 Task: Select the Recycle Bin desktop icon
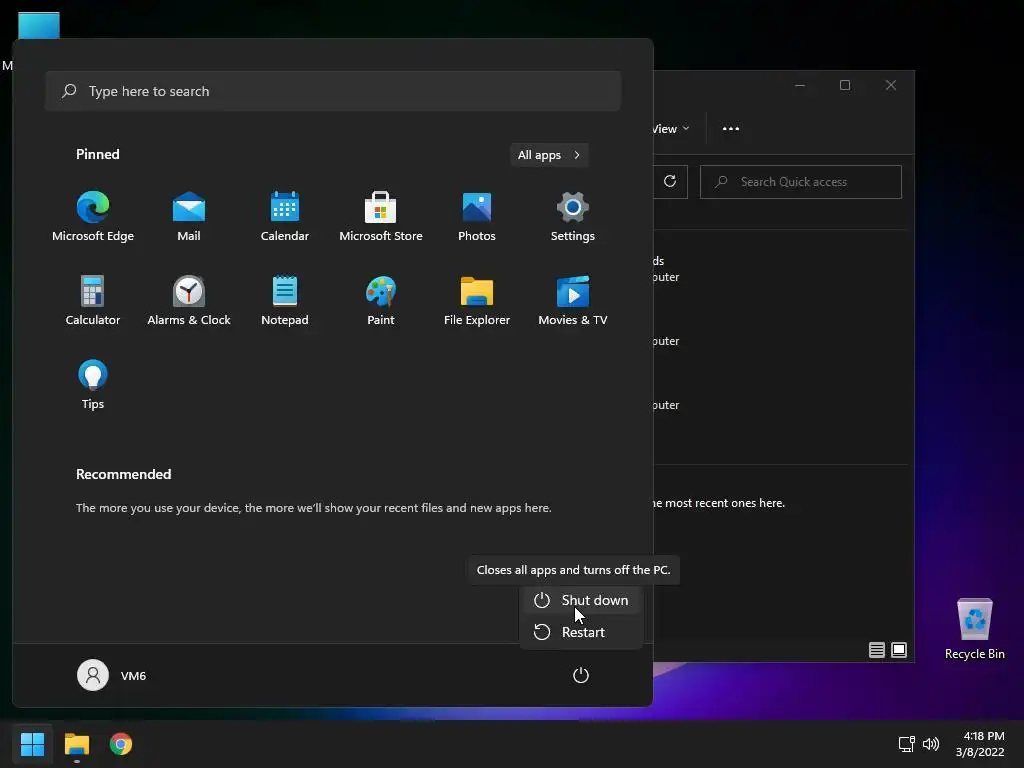pos(974,629)
